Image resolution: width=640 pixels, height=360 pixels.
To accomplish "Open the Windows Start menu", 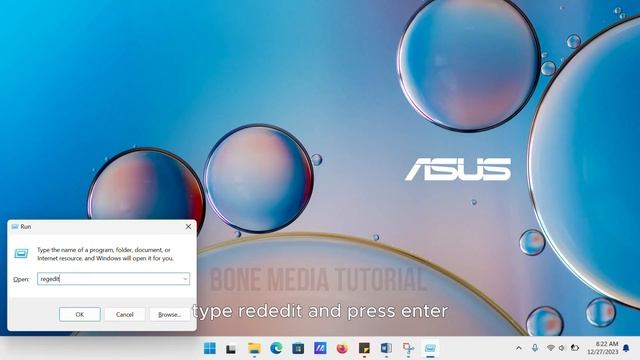I will tap(210, 348).
